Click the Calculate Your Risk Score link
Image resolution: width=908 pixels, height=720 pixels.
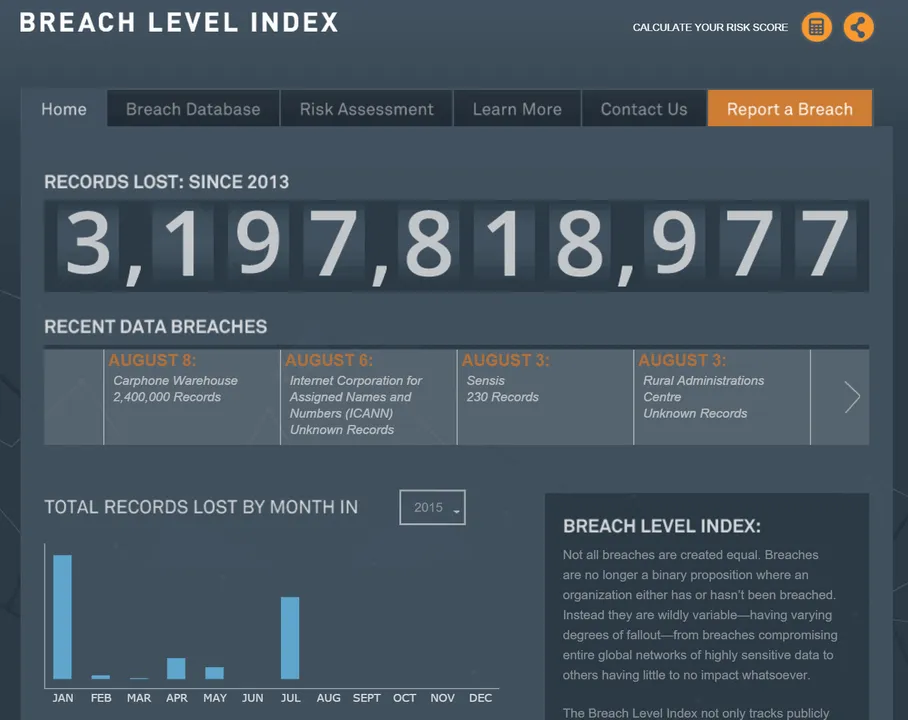pos(710,27)
